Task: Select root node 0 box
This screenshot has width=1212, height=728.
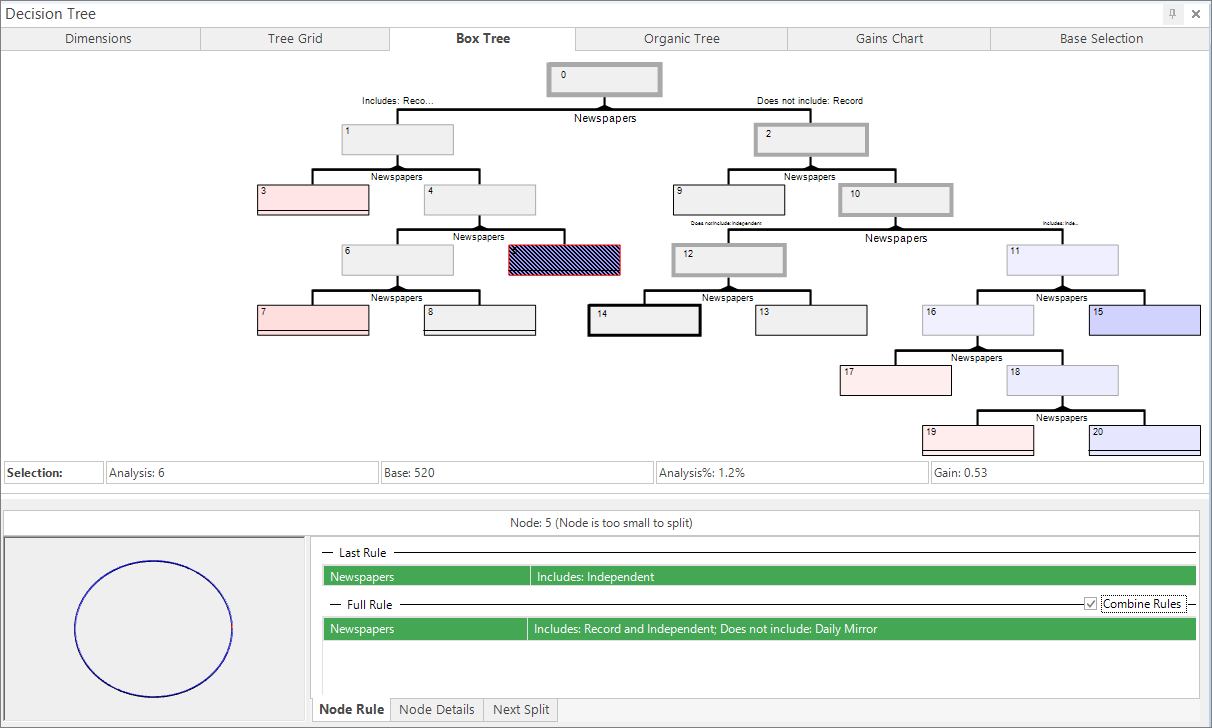Action: click(604, 80)
